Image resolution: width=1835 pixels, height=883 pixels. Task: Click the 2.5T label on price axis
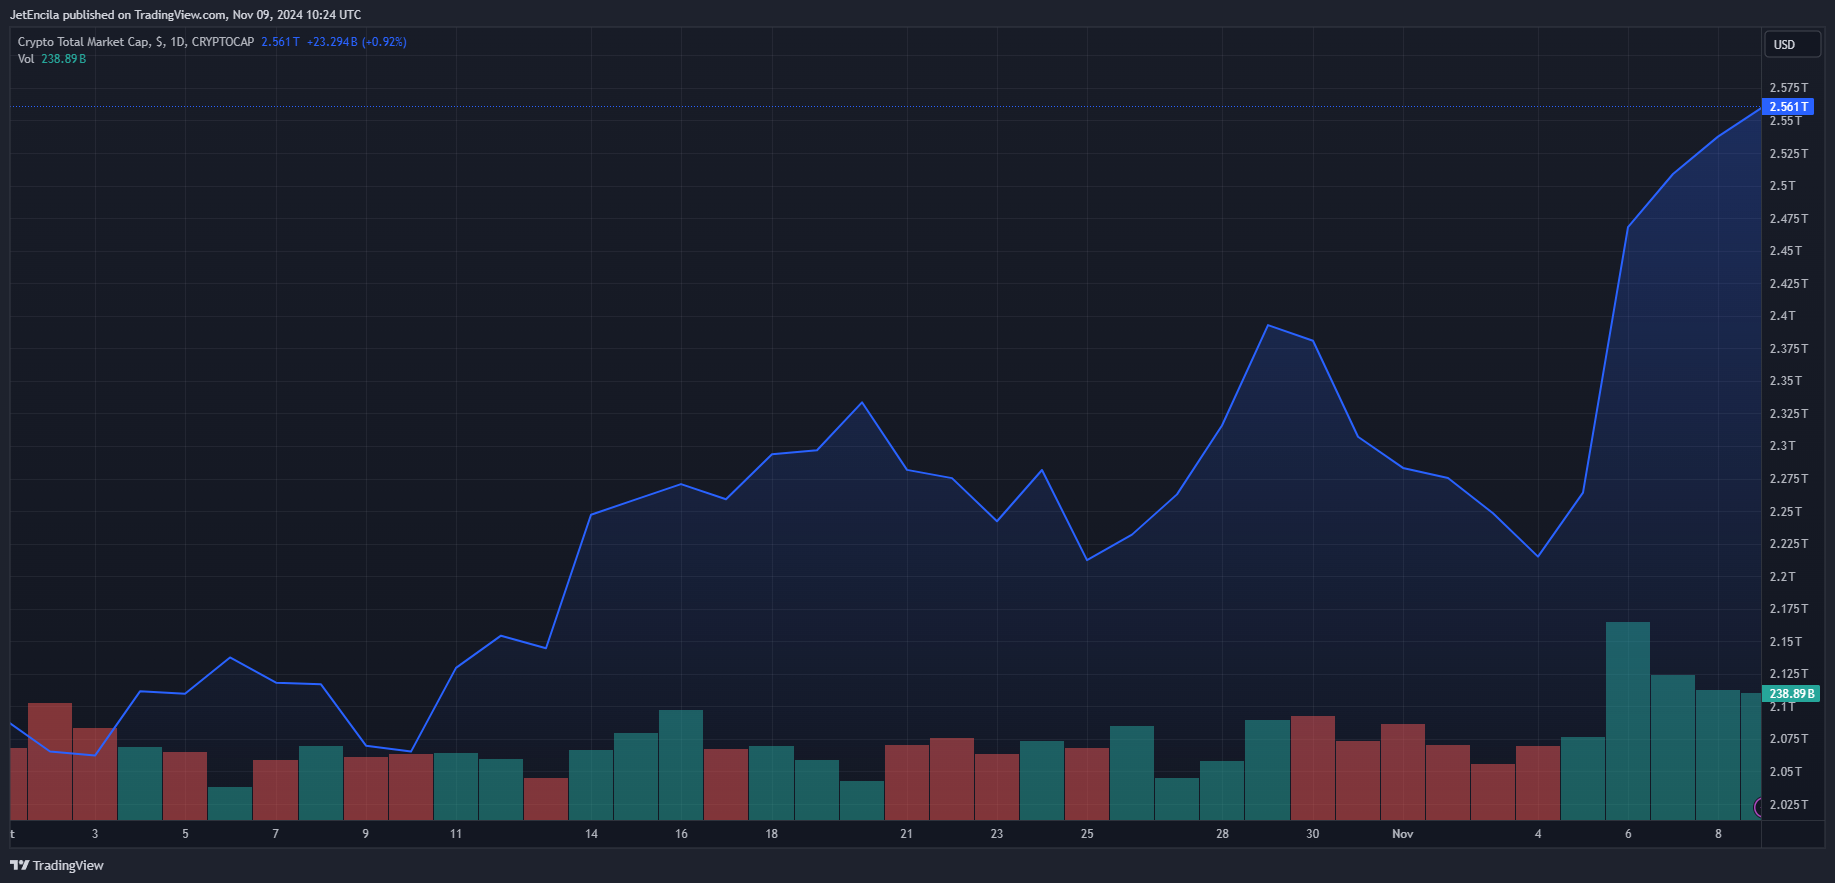point(1782,186)
